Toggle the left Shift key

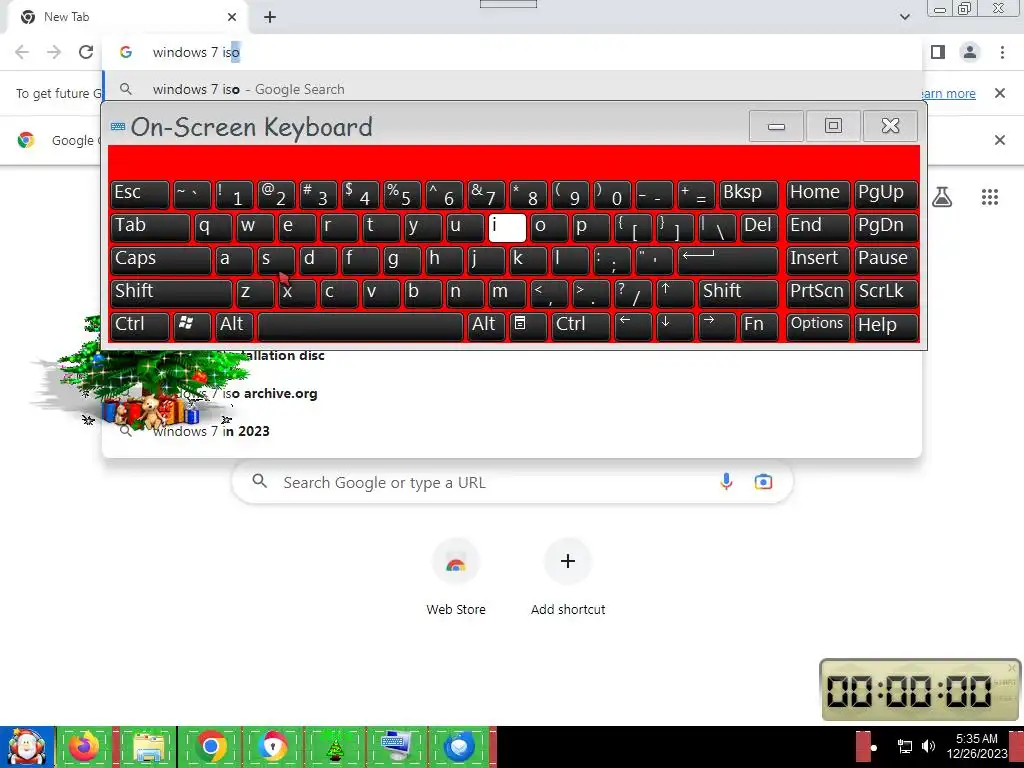click(x=171, y=293)
